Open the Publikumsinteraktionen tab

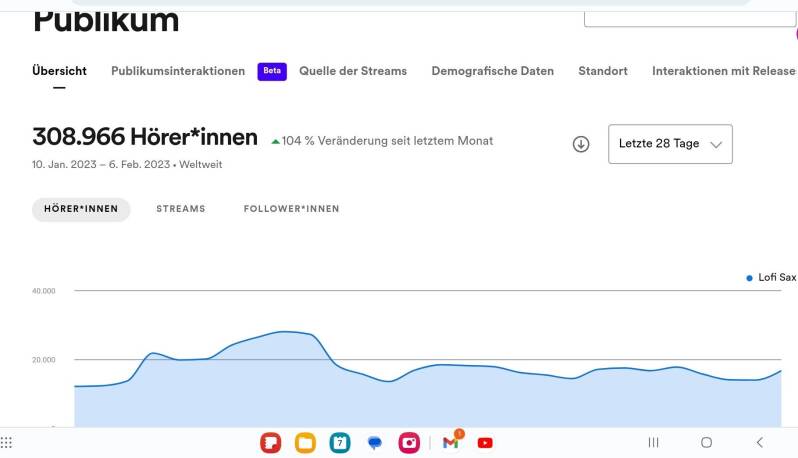tap(178, 71)
